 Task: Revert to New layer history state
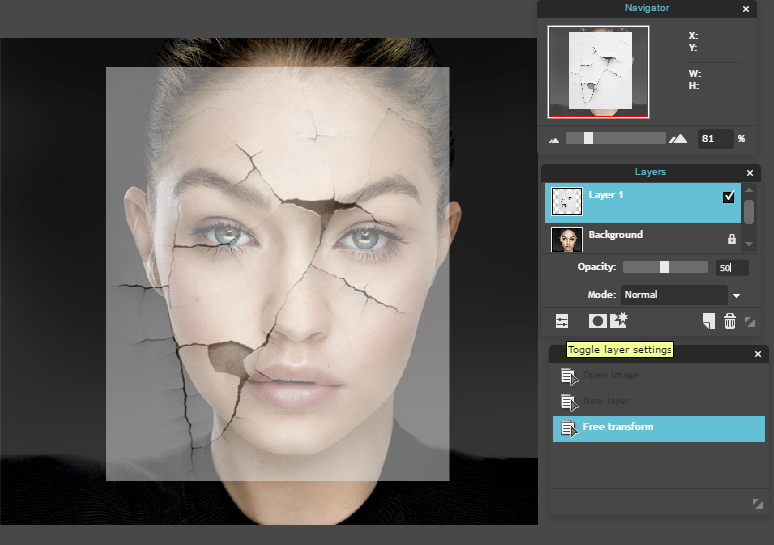[658, 402]
